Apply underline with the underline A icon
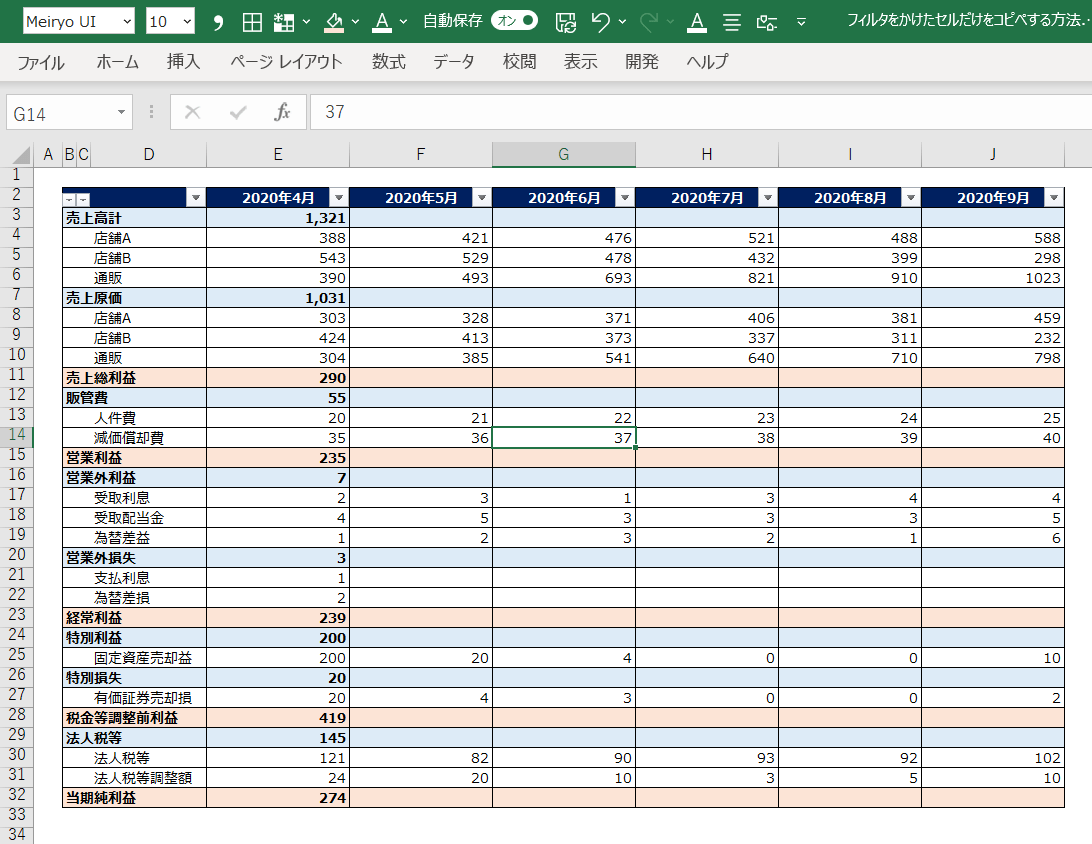The height and width of the screenshot is (844, 1092). pyautogui.click(x=696, y=20)
